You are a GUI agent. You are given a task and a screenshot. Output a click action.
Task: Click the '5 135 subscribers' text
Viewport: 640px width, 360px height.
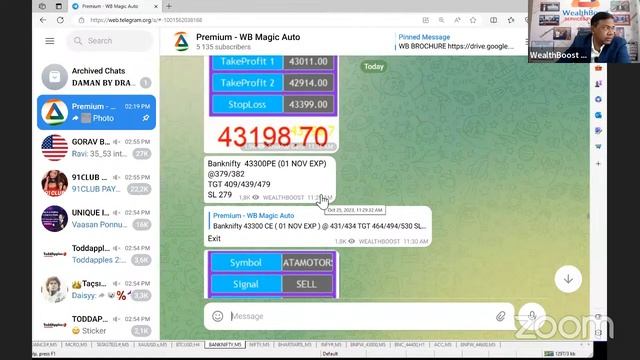(x=223, y=47)
